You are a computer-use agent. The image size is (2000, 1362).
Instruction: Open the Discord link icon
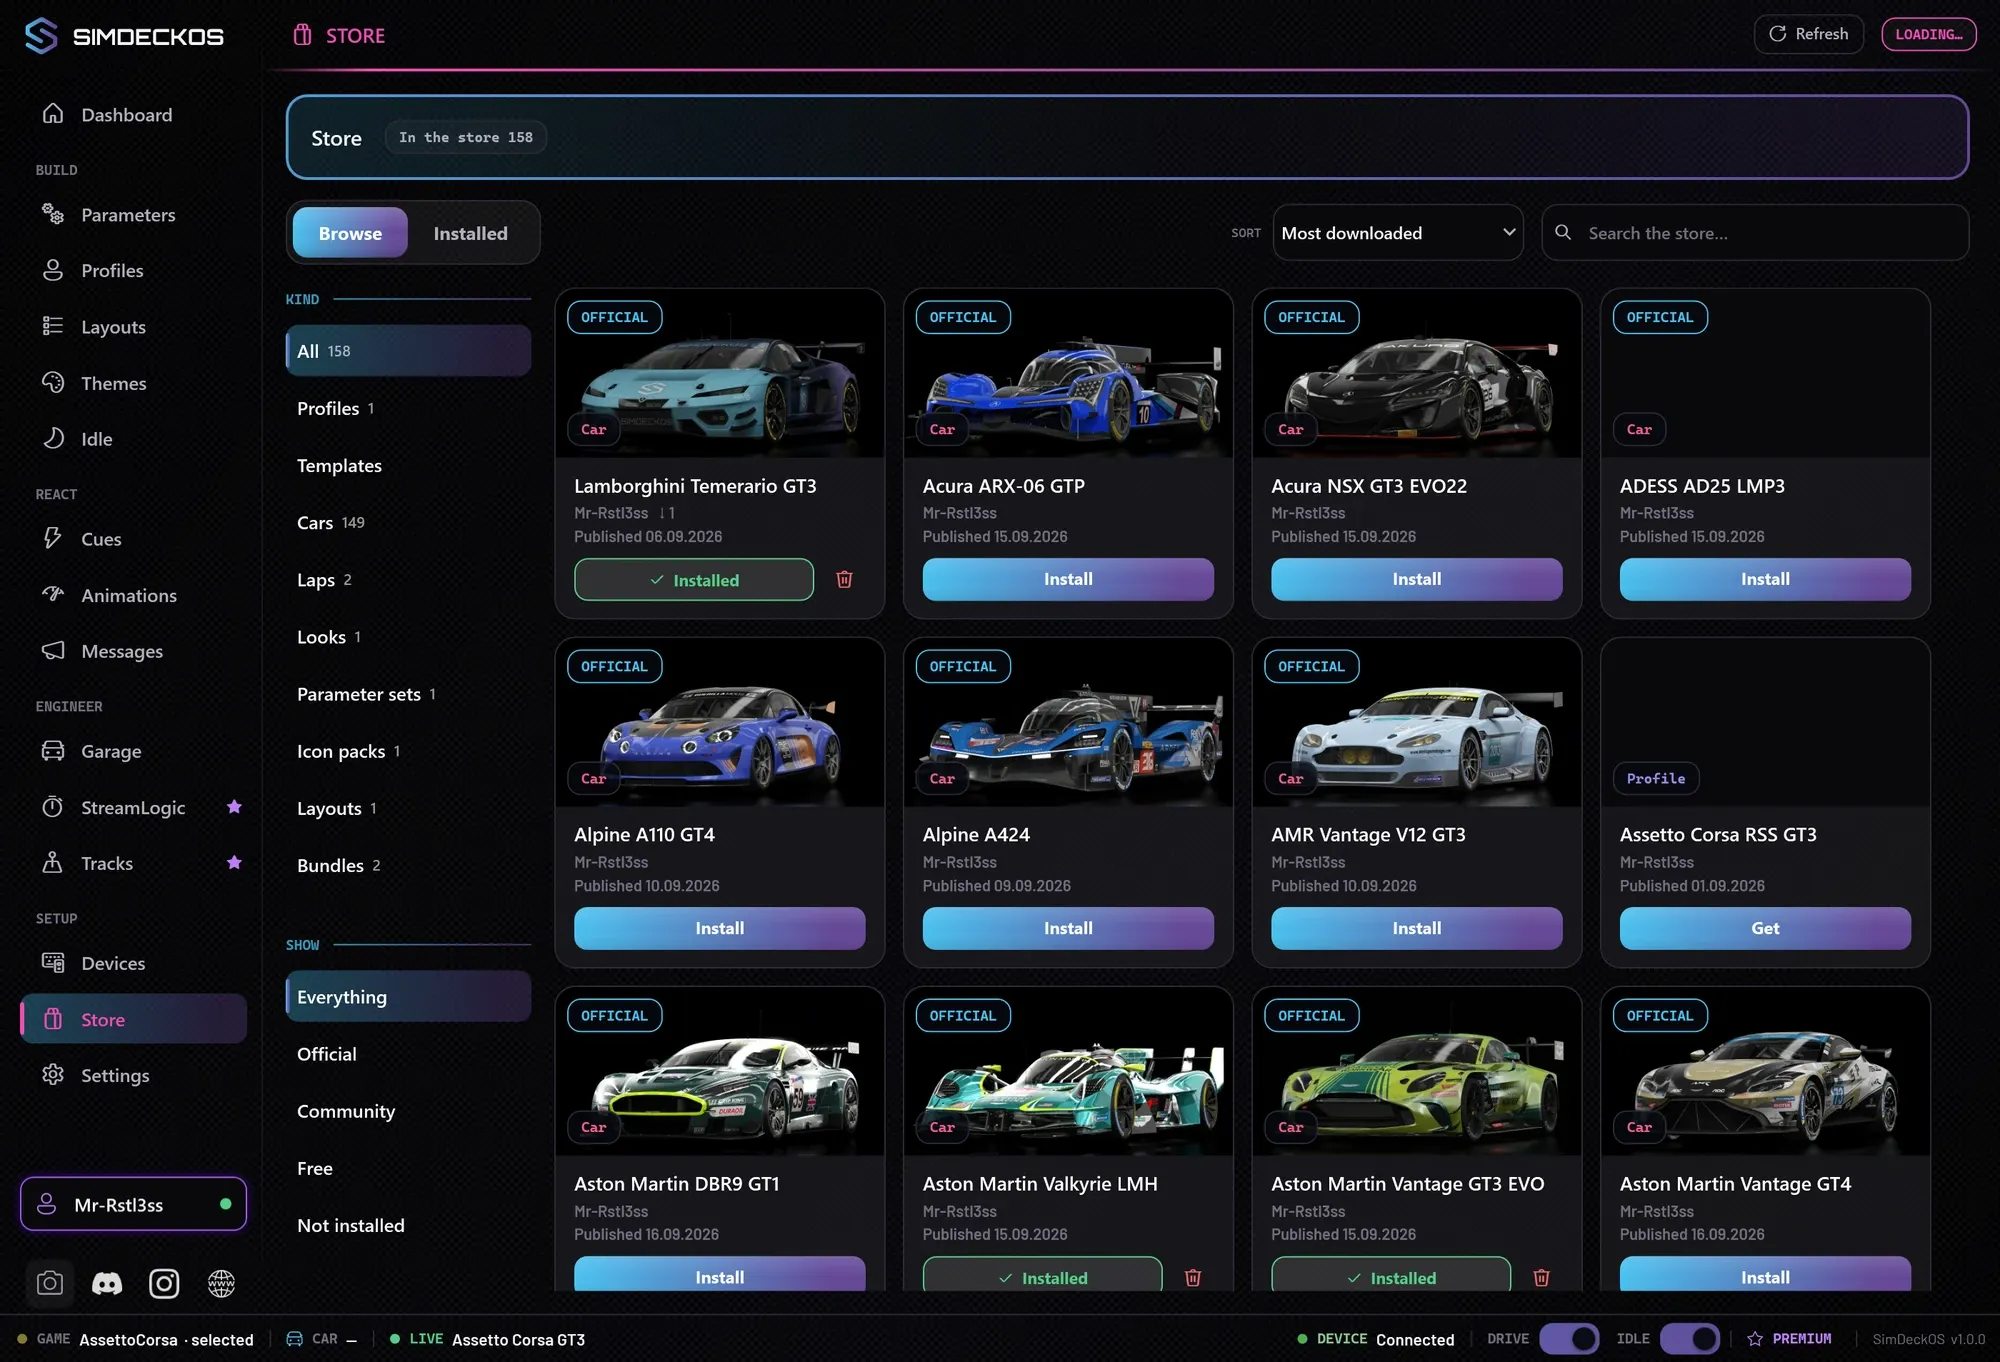107,1283
